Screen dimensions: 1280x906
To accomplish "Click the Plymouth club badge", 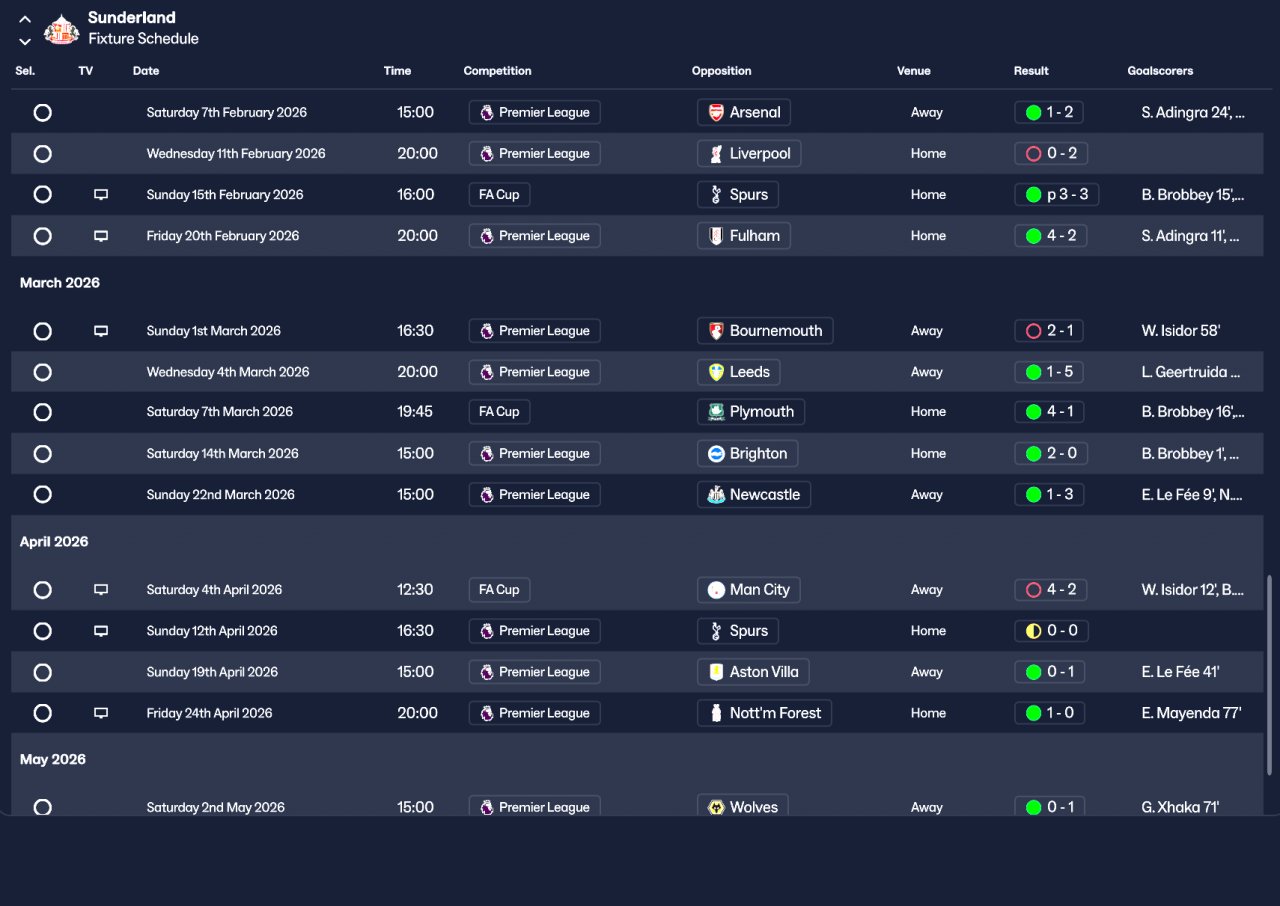I will coord(716,412).
